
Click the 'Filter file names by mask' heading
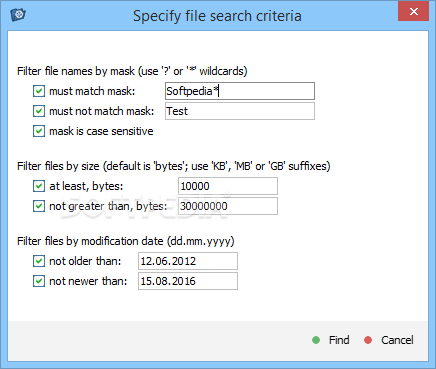coord(132,71)
